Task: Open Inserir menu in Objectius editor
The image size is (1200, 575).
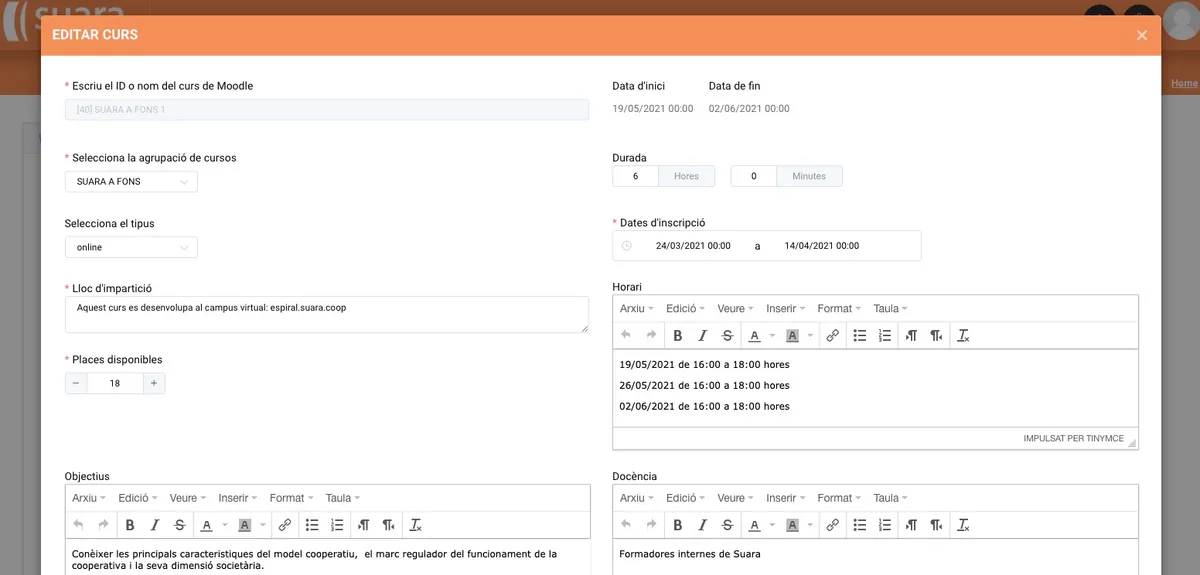Action: 237,498
